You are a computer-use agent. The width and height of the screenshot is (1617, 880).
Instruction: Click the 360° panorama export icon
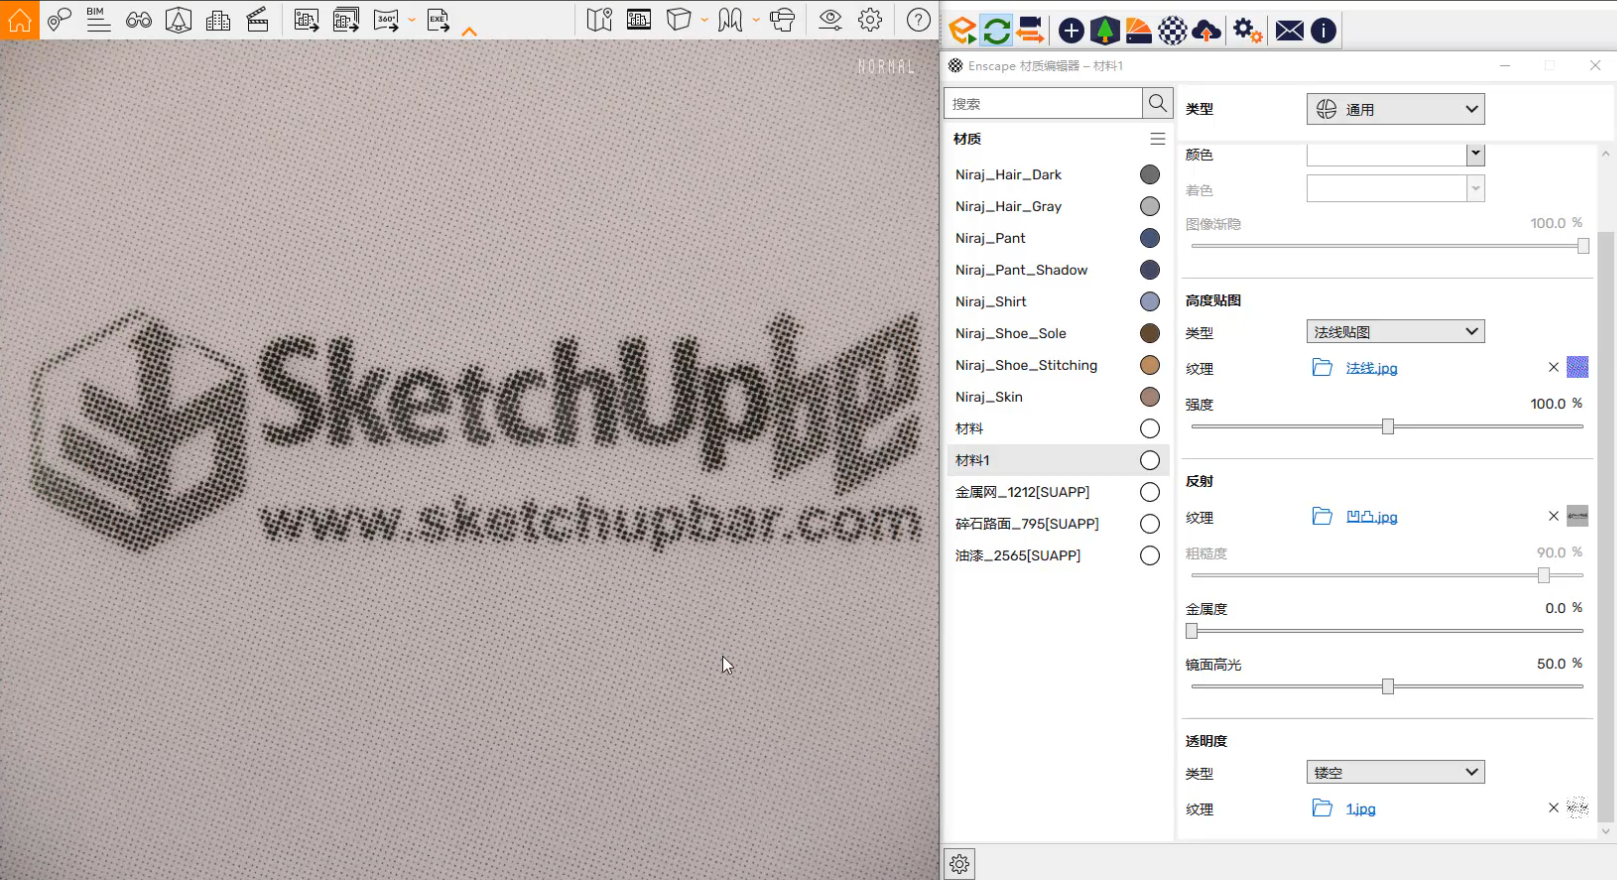tap(386, 20)
